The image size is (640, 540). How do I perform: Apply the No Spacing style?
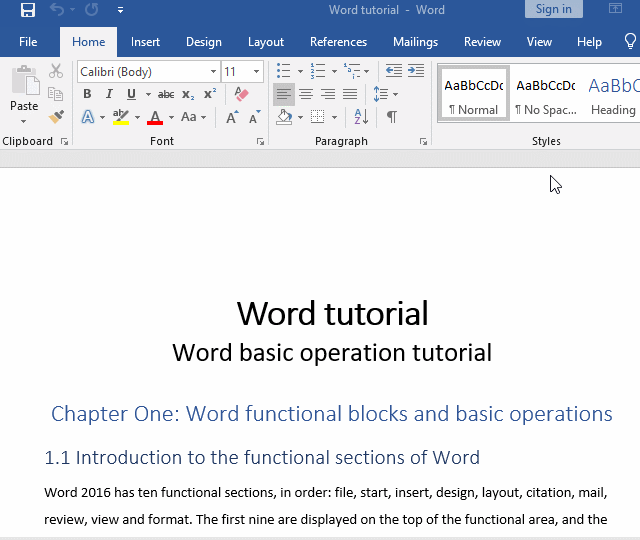[x=546, y=94]
